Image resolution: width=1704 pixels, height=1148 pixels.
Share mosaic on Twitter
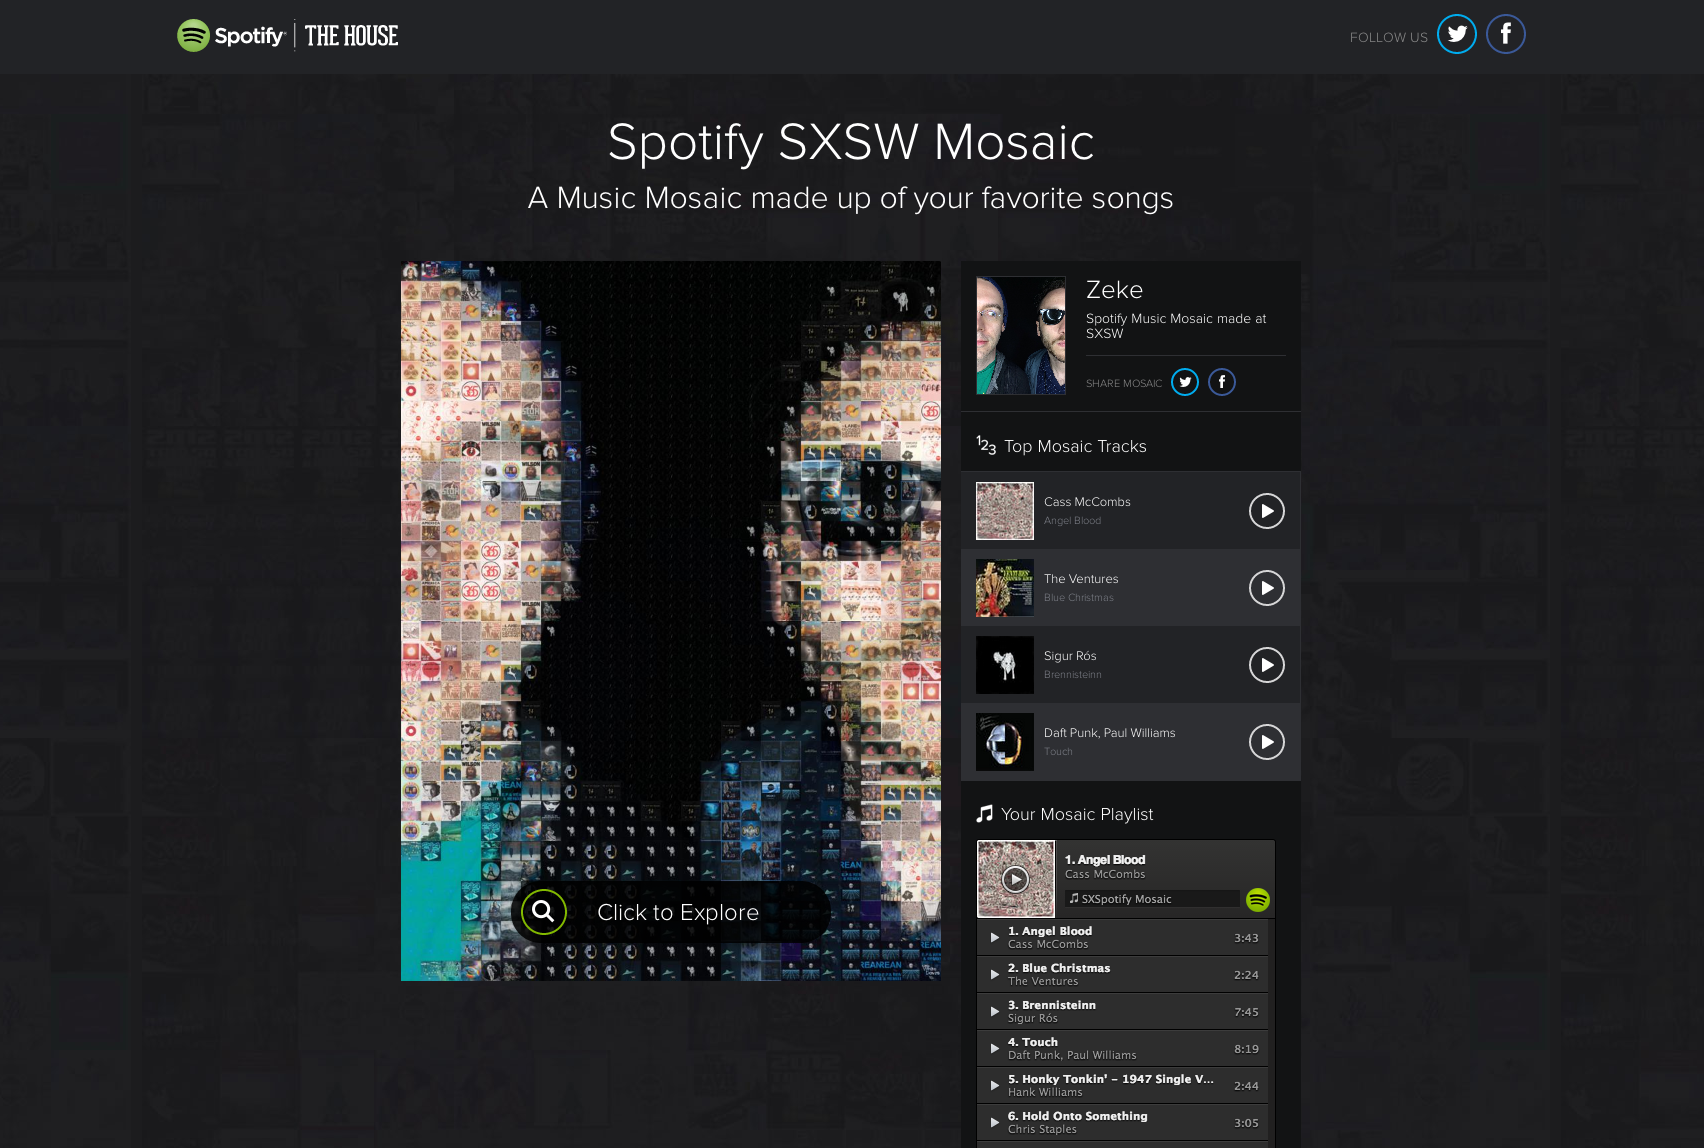tap(1185, 382)
